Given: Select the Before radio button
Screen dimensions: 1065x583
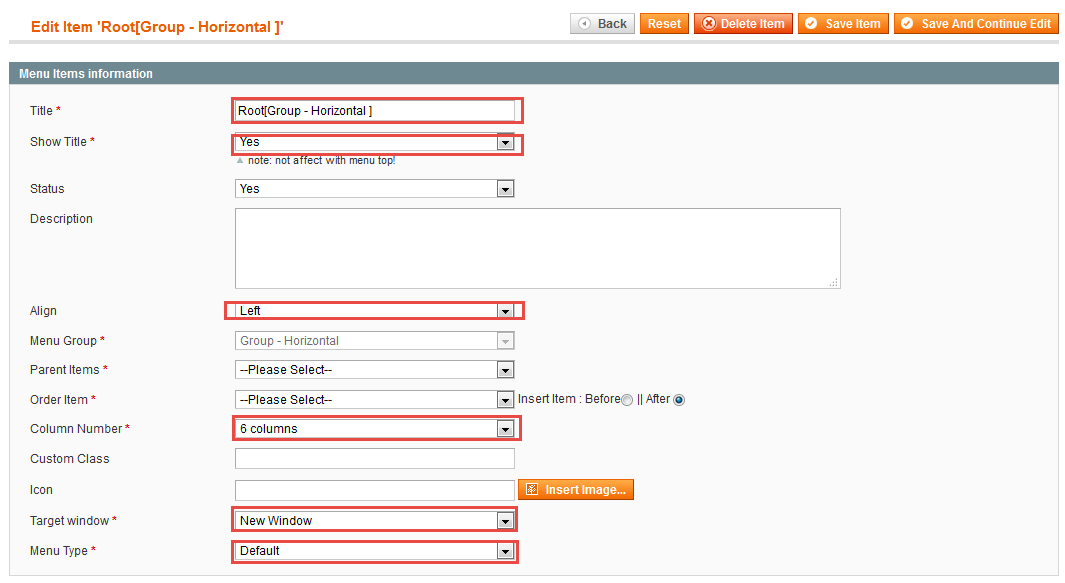Looking at the screenshot, I should [627, 400].
